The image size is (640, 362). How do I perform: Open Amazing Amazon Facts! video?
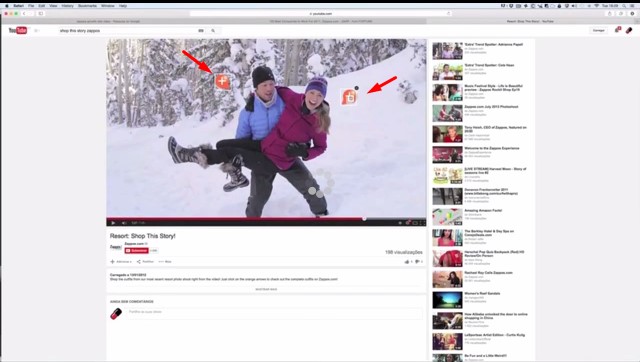pos(483,211)
